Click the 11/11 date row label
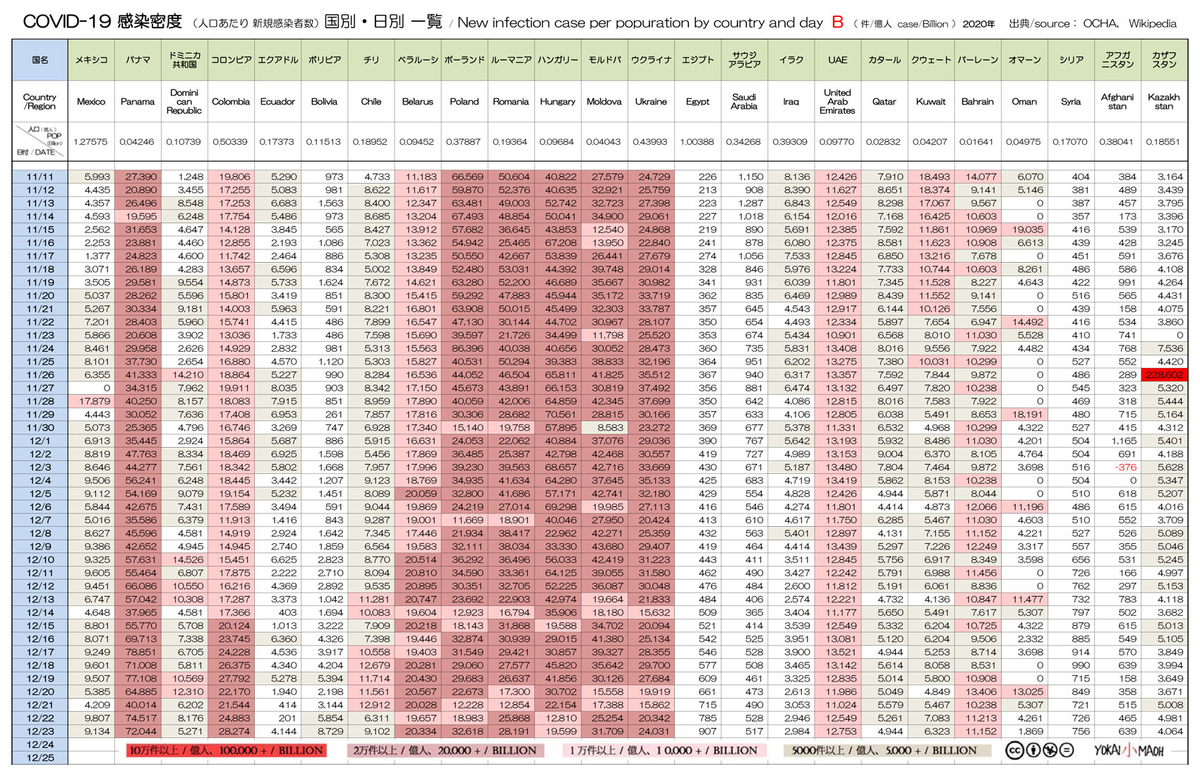 pyautogui.click(x=39, y=176)
